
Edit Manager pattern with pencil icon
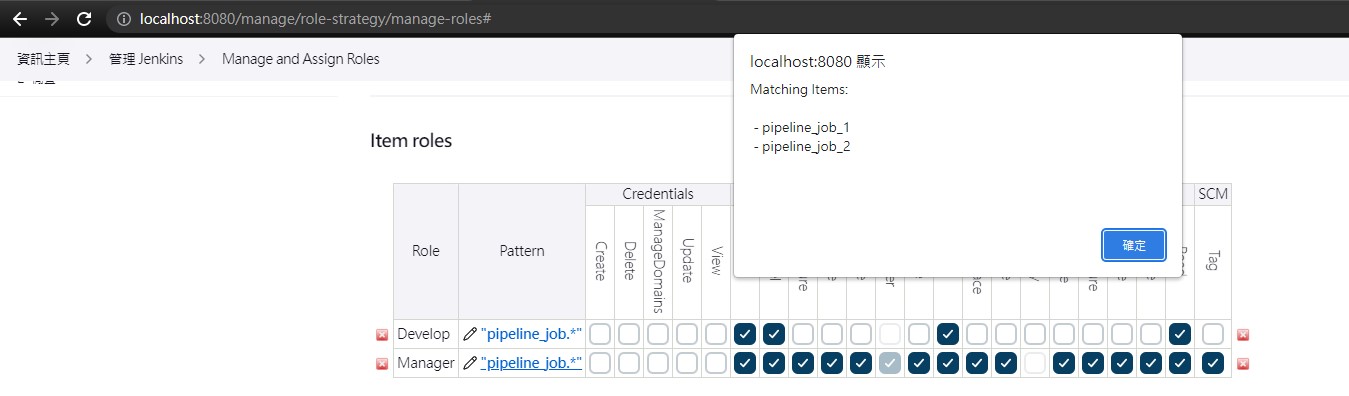tap(470, 363)
